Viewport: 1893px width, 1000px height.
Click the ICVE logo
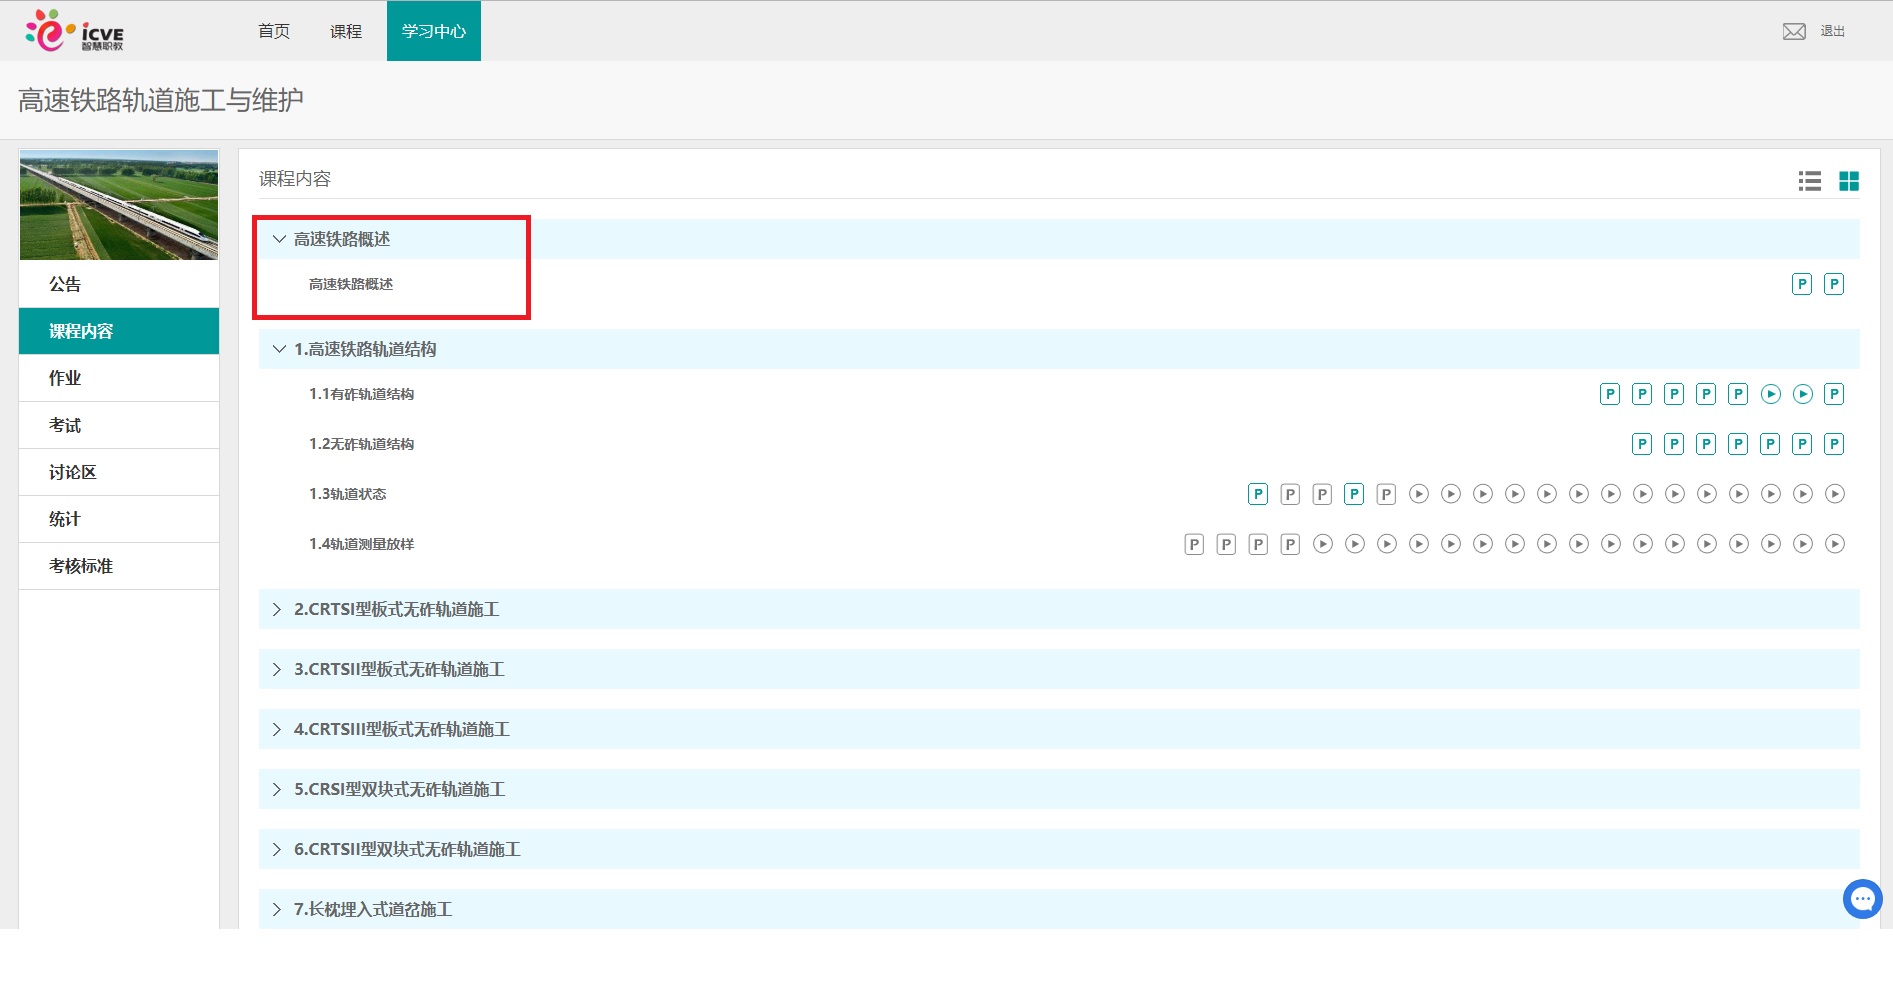(75, 31)
